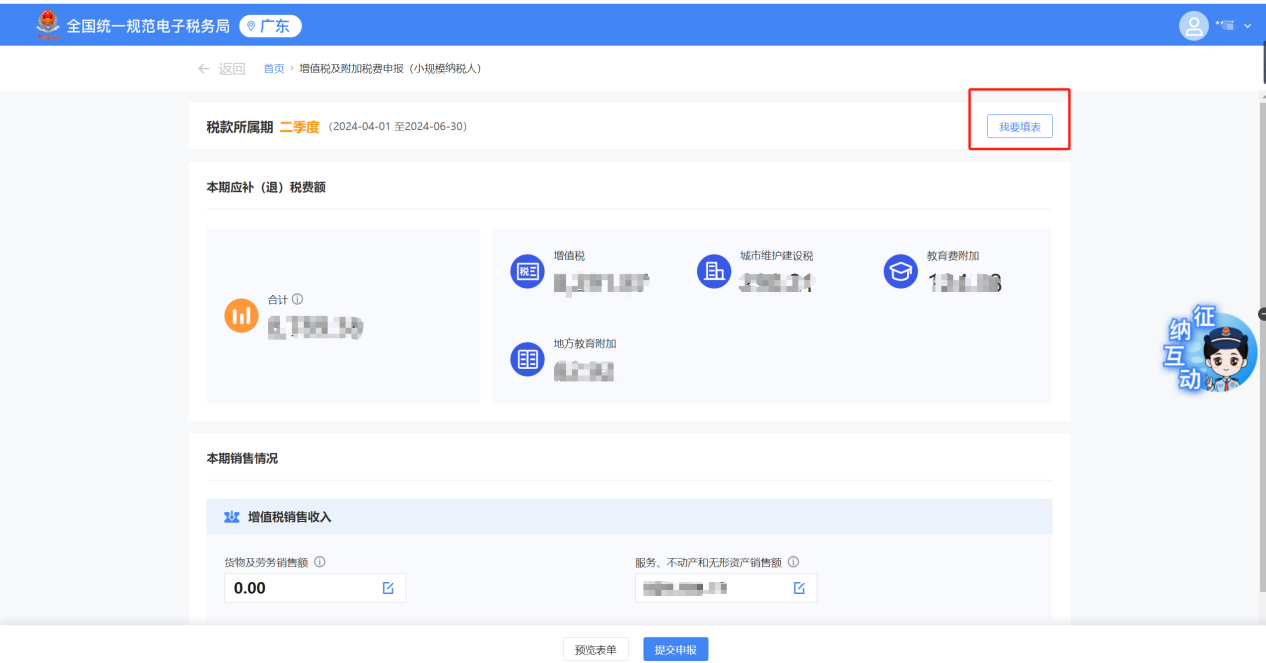Expand the account menu chevron

1247,26
